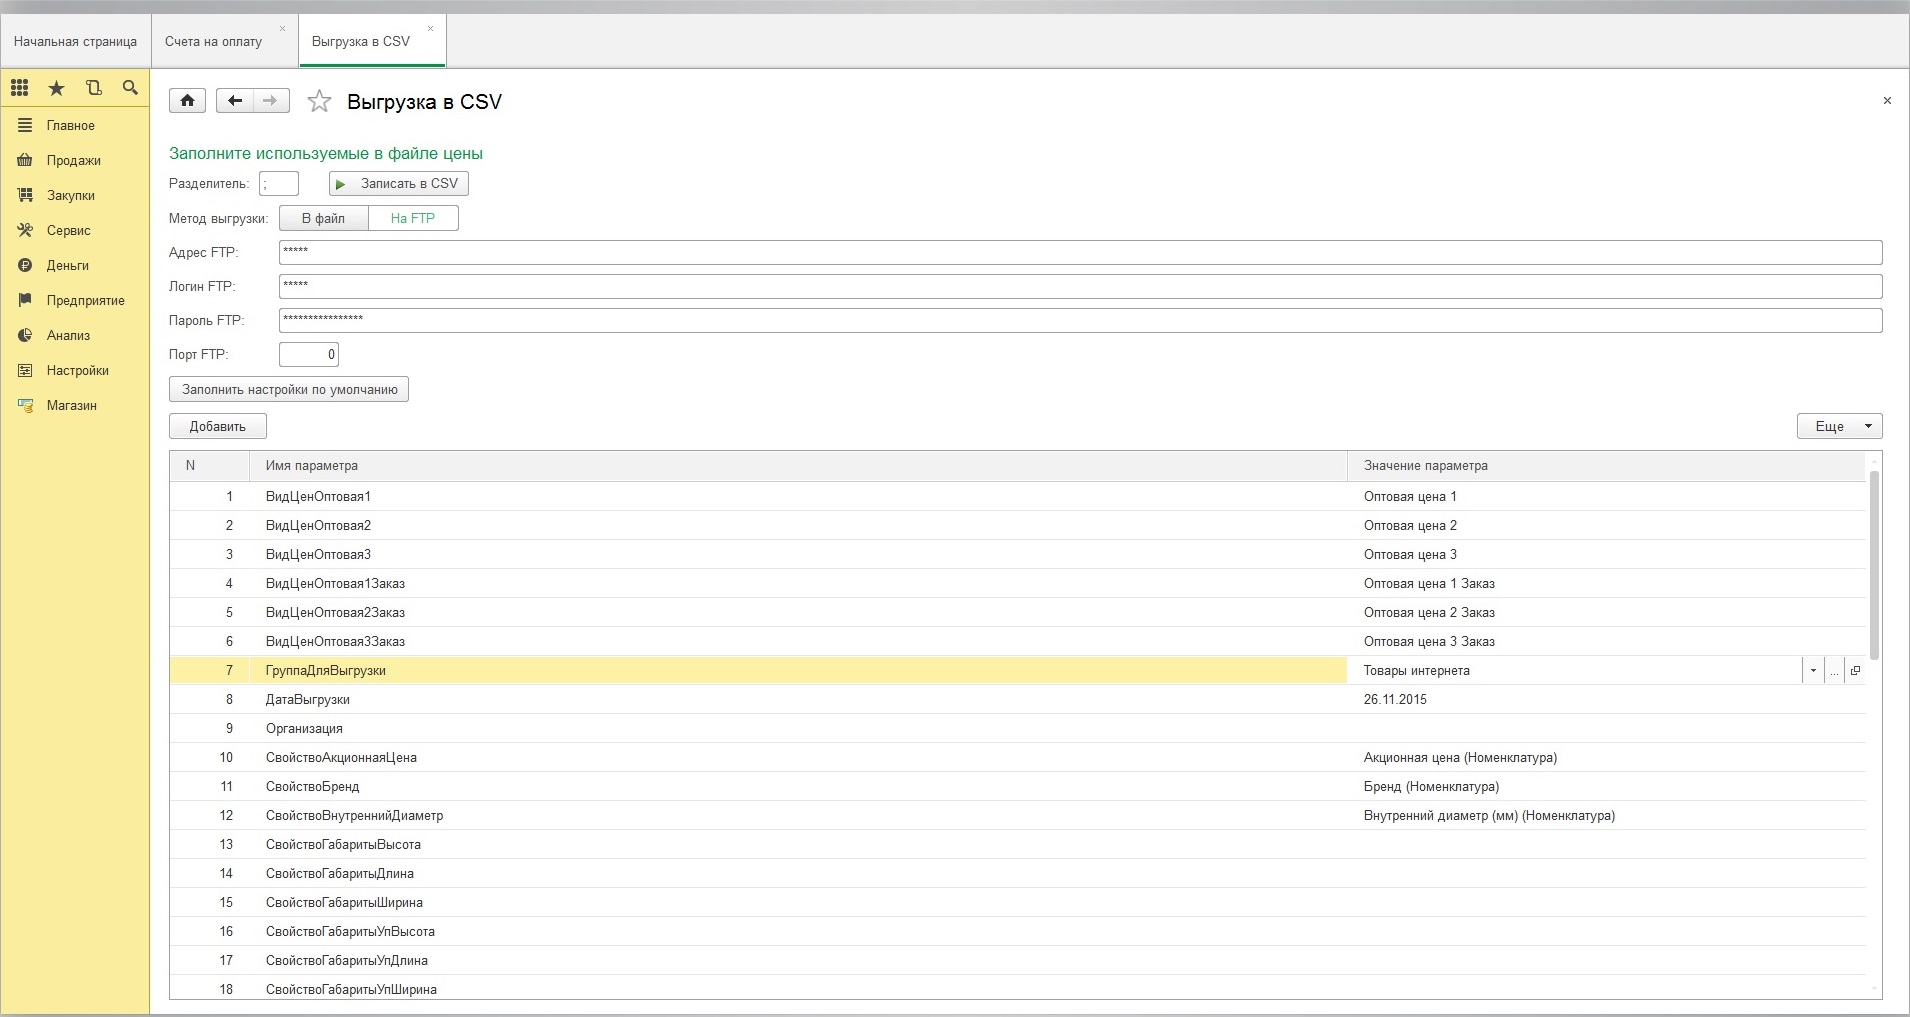Screen dimensions: 1910x1017
Task: Select row ВидЦенОптовая2Заказ
Action: (x=1018, y=612)
